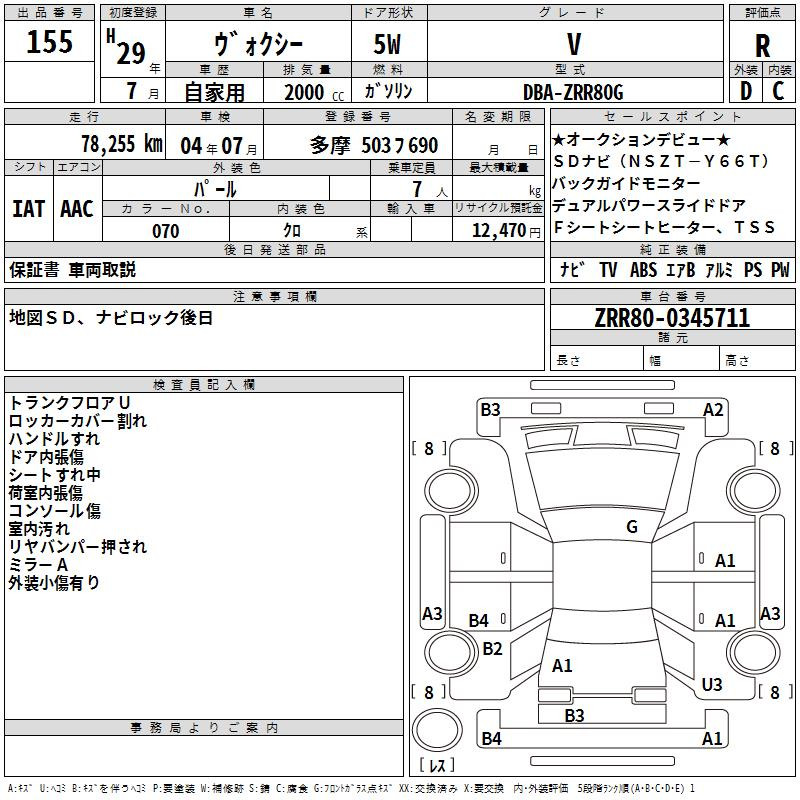Select the ABS equipment item
This screenshot has height=800, width=800.
pos(643,270)
